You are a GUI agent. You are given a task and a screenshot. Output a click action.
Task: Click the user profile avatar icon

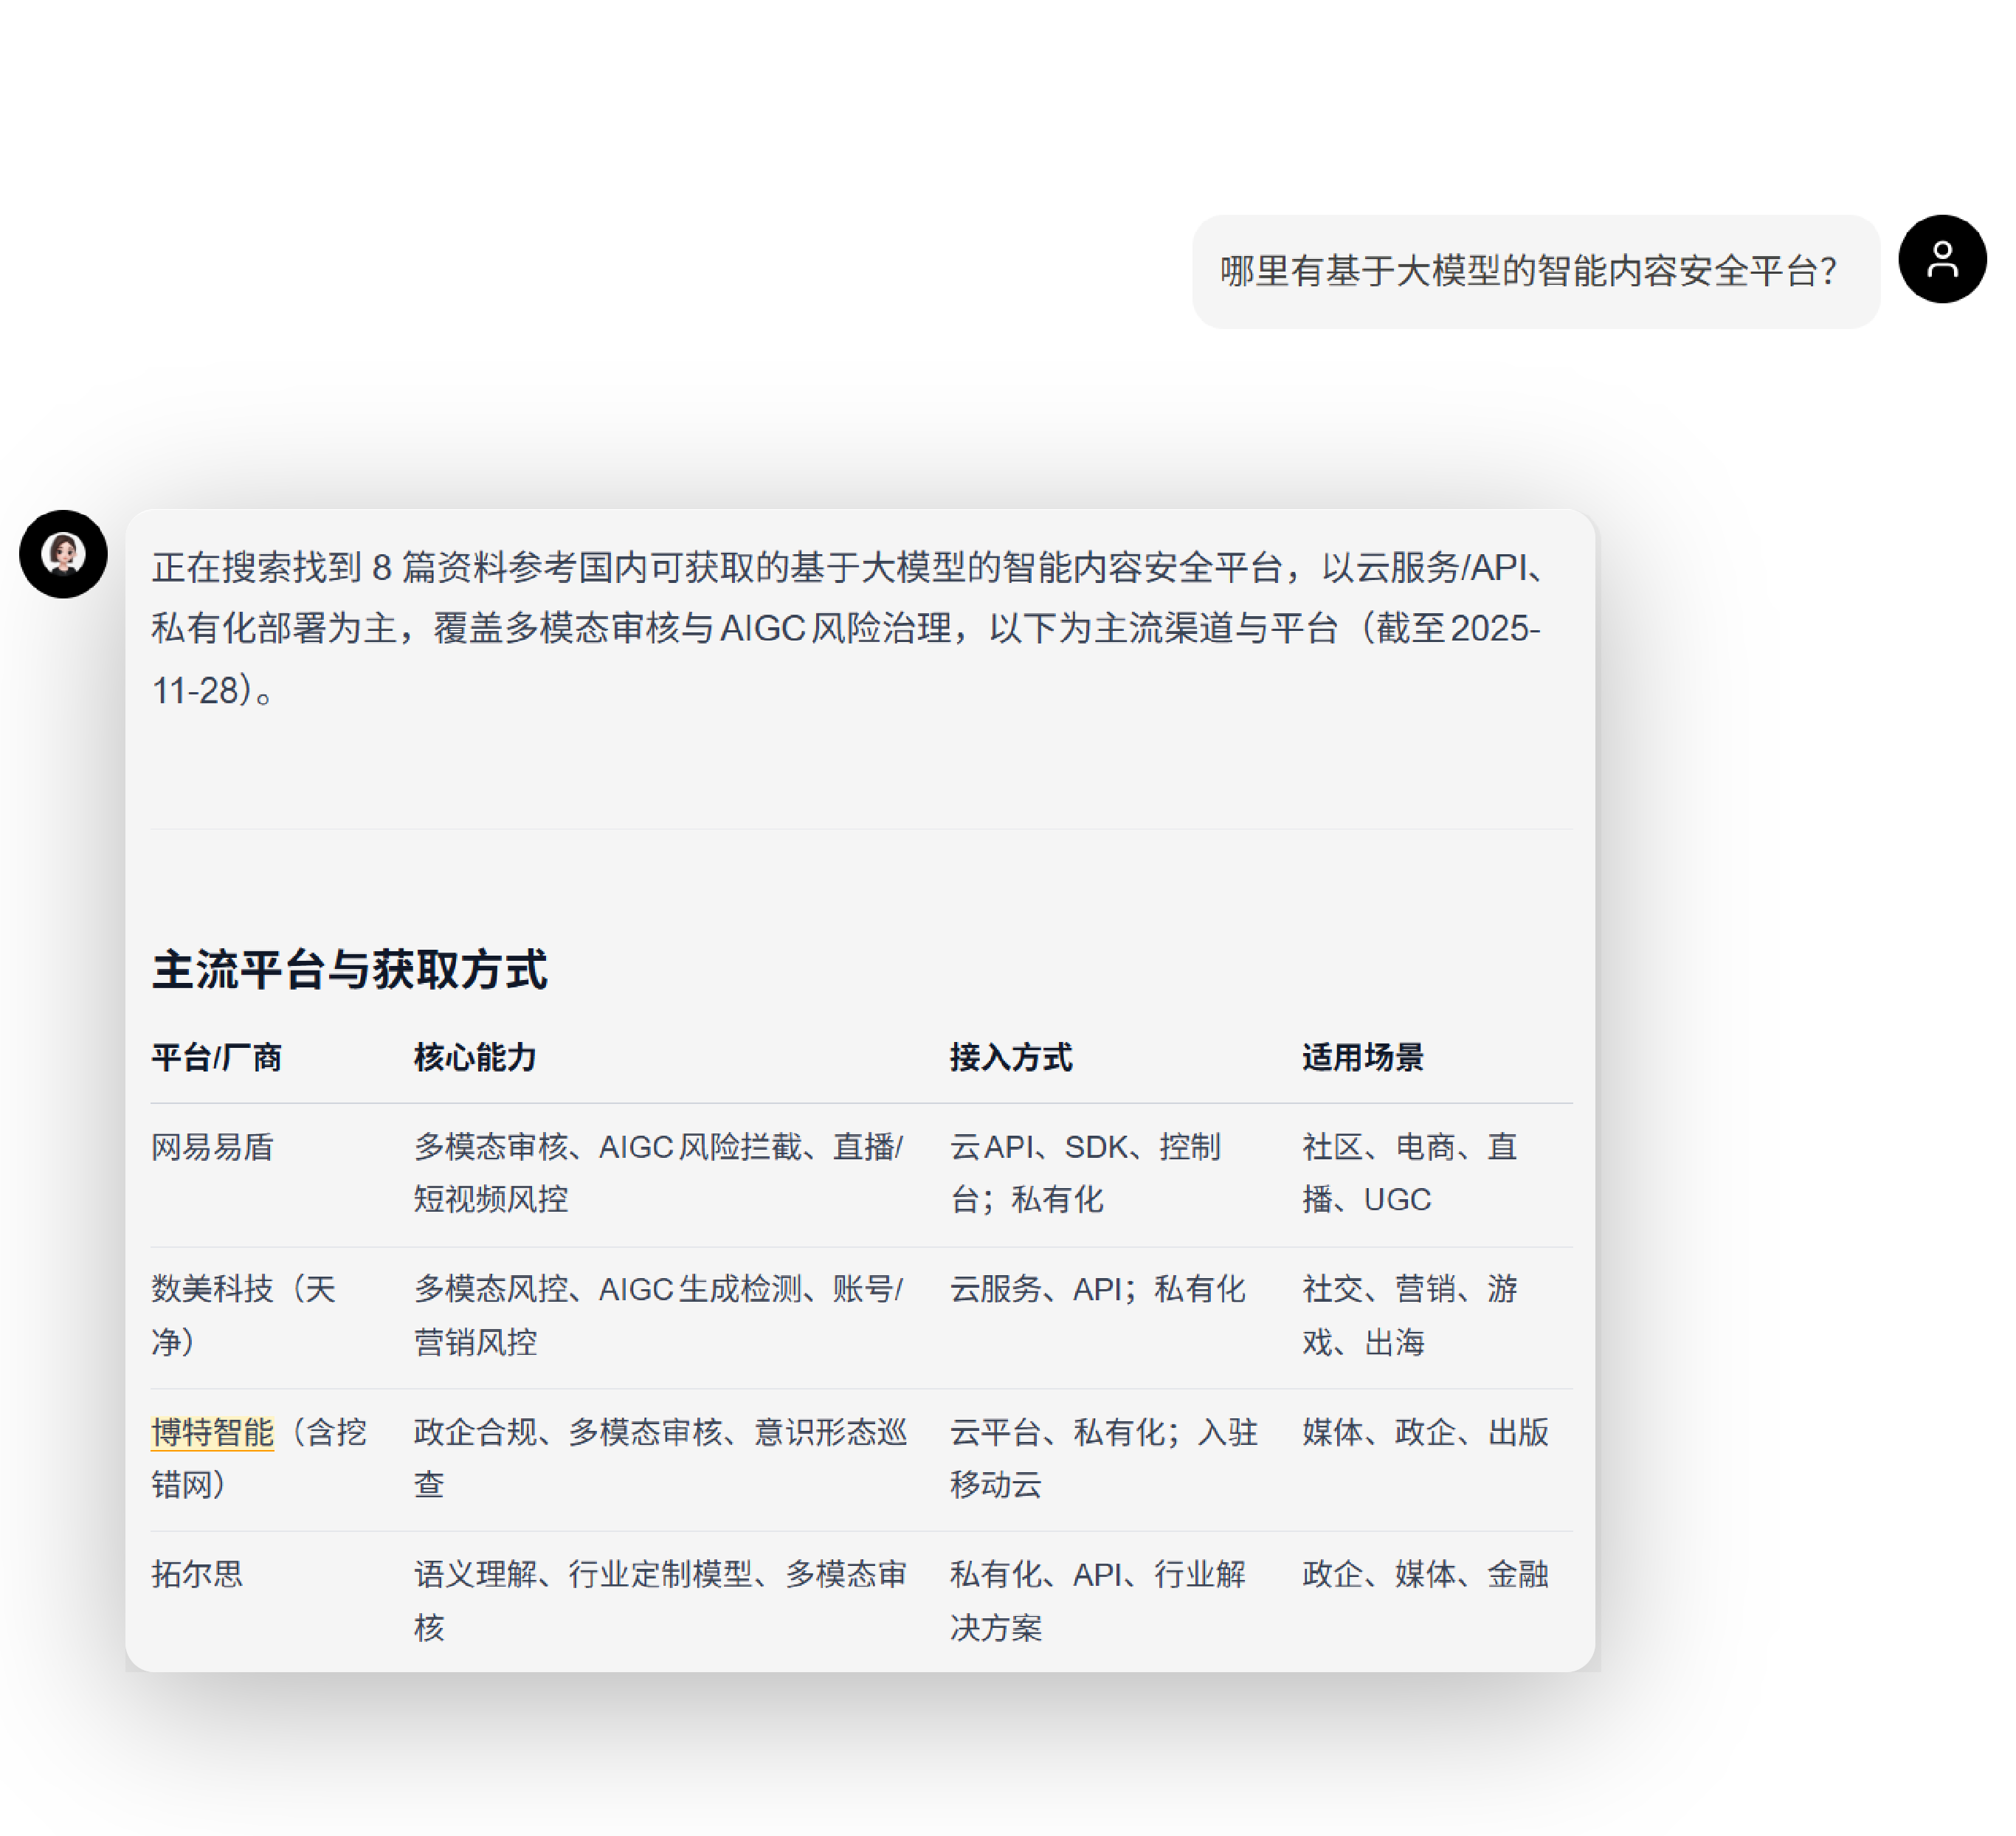(x=1941, y=259)
